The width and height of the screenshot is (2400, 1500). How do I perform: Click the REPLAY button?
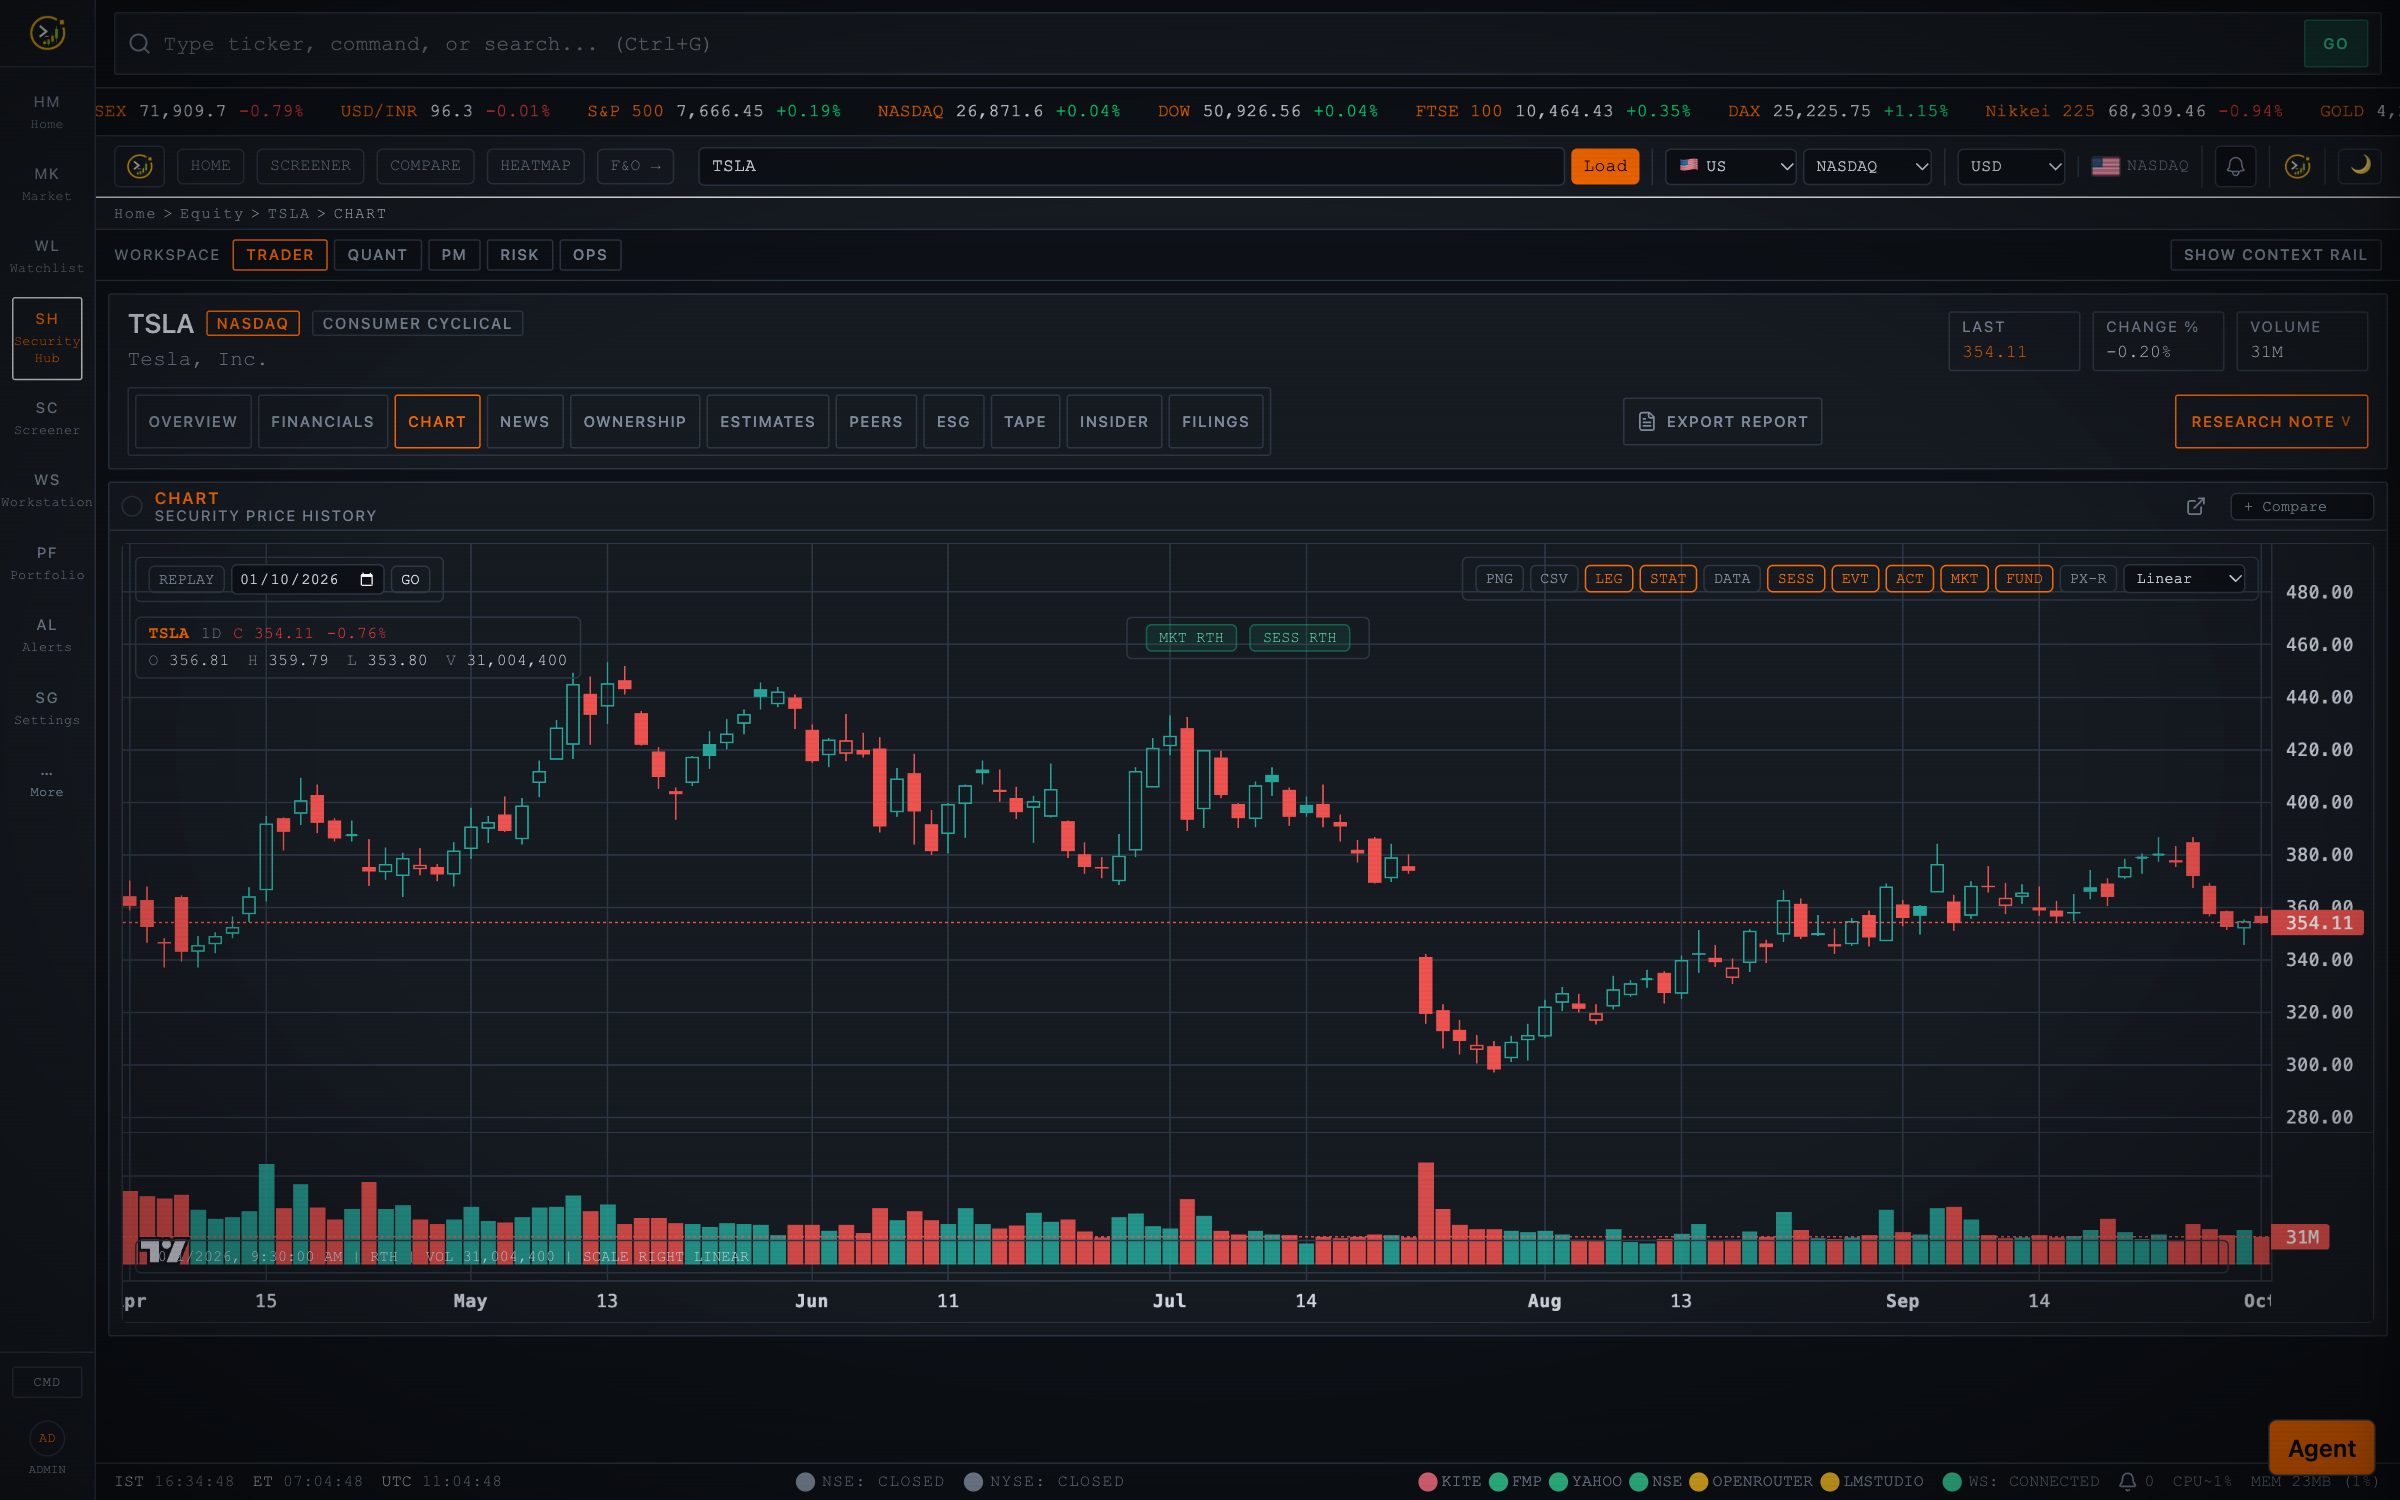[x=186, y=580]
